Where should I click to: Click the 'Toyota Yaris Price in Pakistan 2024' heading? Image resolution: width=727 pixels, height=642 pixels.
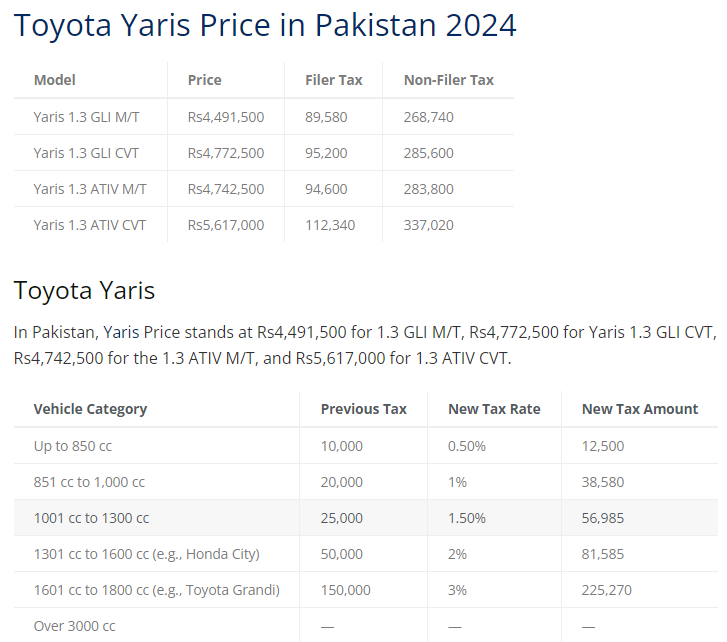click(265, 26)
